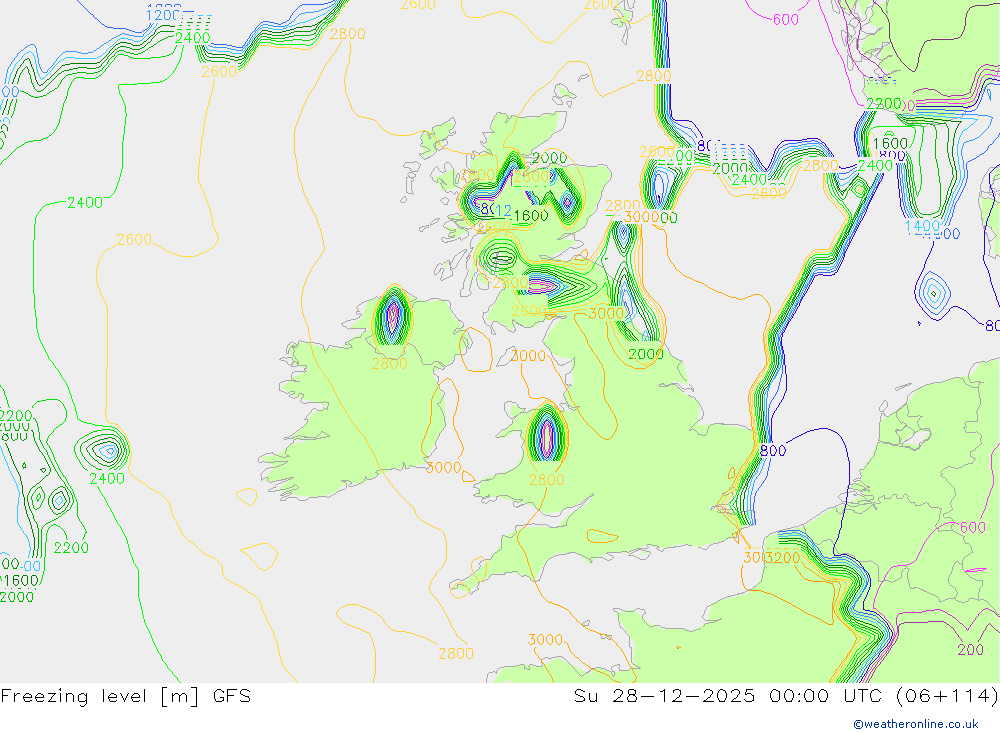The width and height of the screenshot is (1000, 733).
Task: Click the 'Freezing level [m] GFS' map title
Action: click(126, 696)
